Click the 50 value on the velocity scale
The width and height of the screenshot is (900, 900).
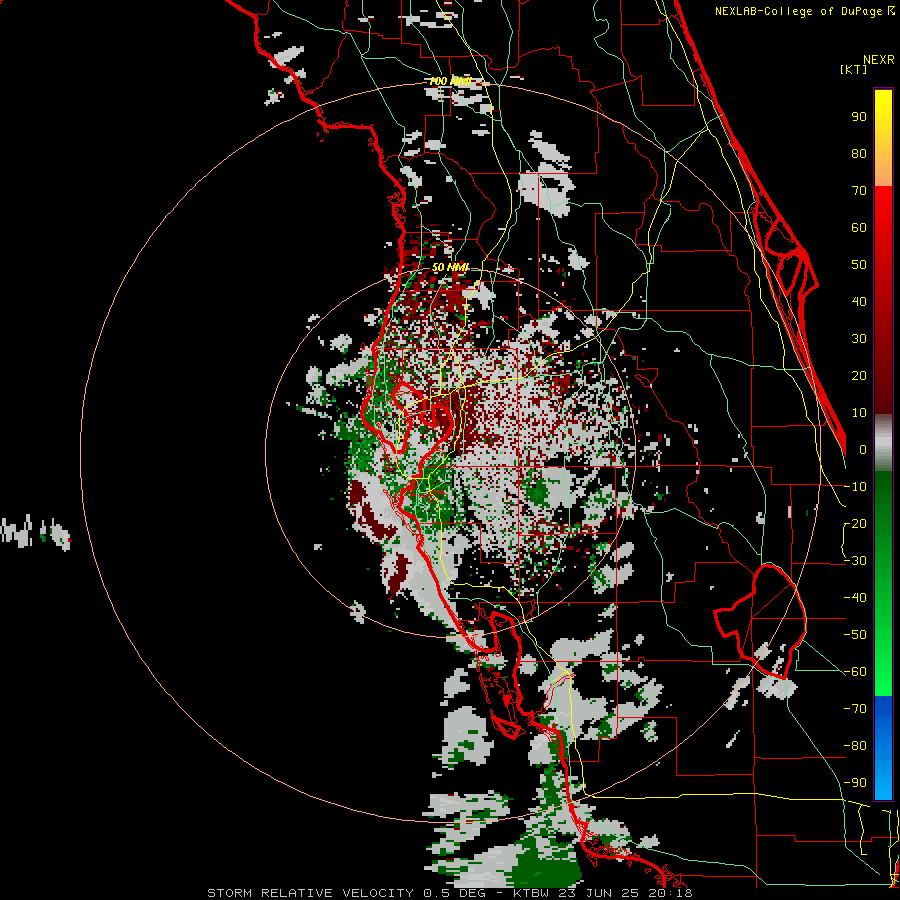(x=859, y=265)
